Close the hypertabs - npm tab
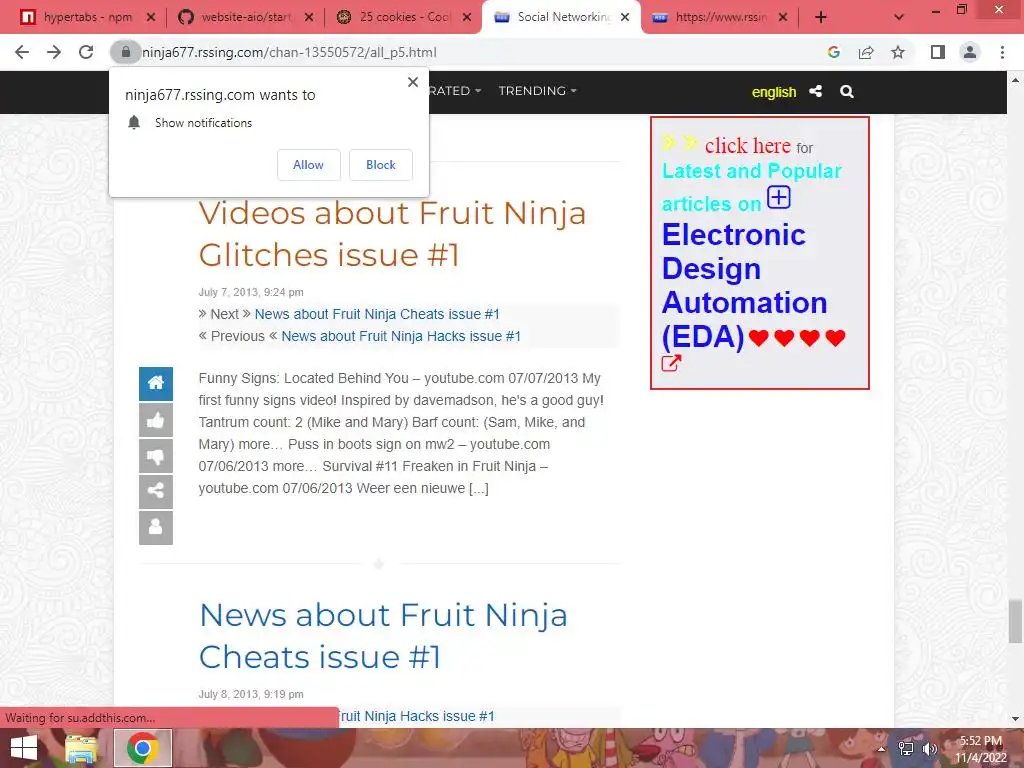The height and width of the screenshot is (768, 1024). tap(151, 18)
